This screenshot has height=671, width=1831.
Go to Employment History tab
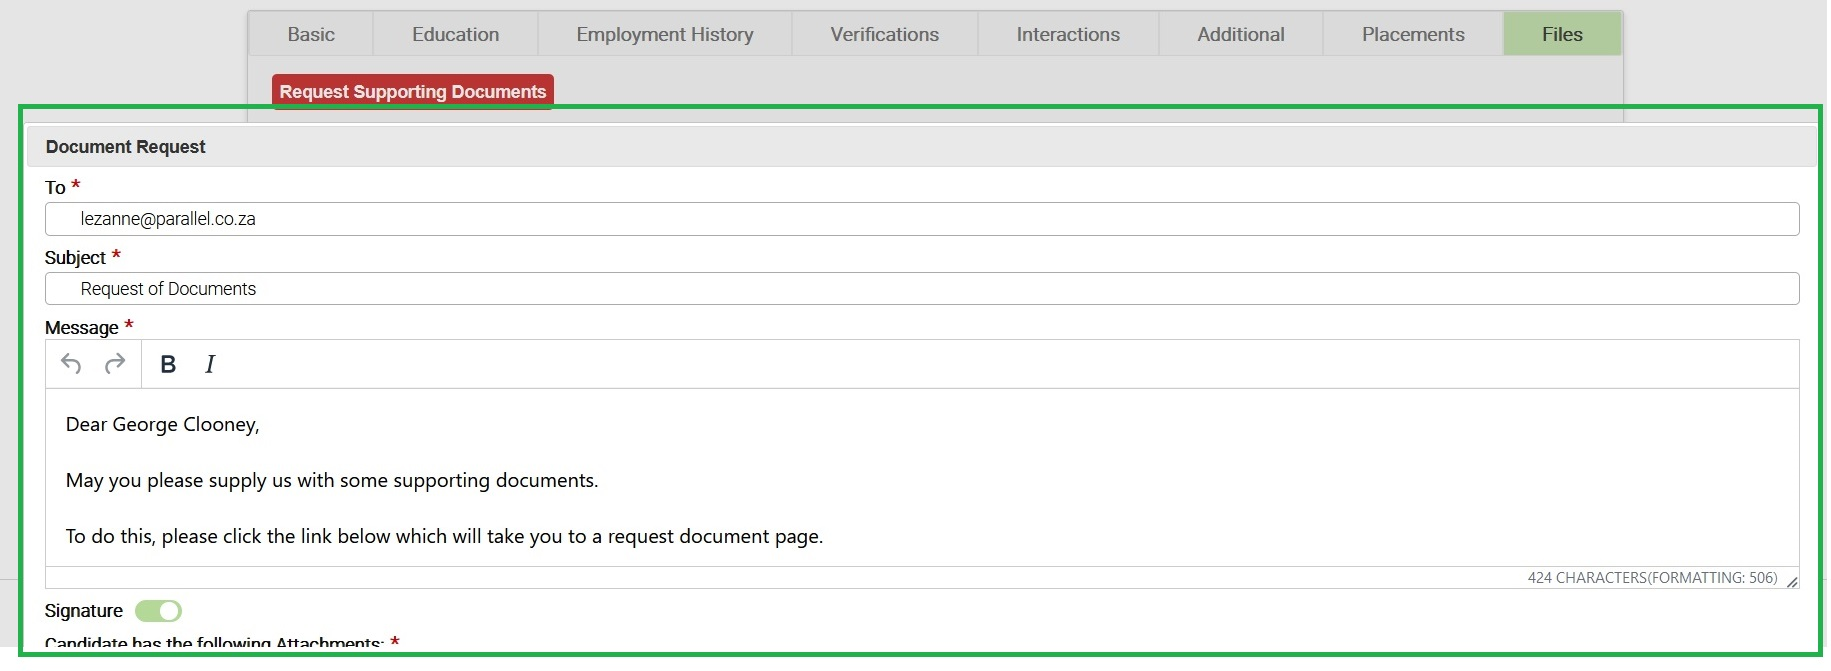tap(664, 35)
